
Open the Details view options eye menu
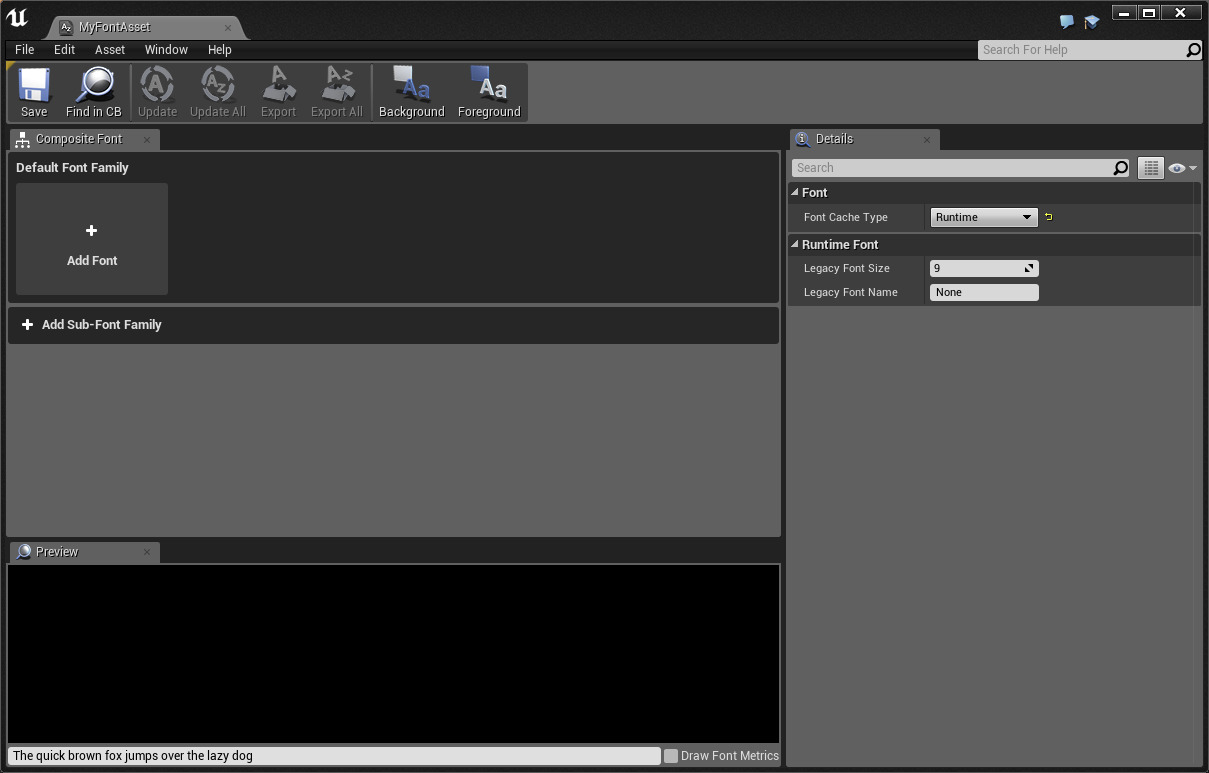pyautogui.click(x=1182, y=168)
